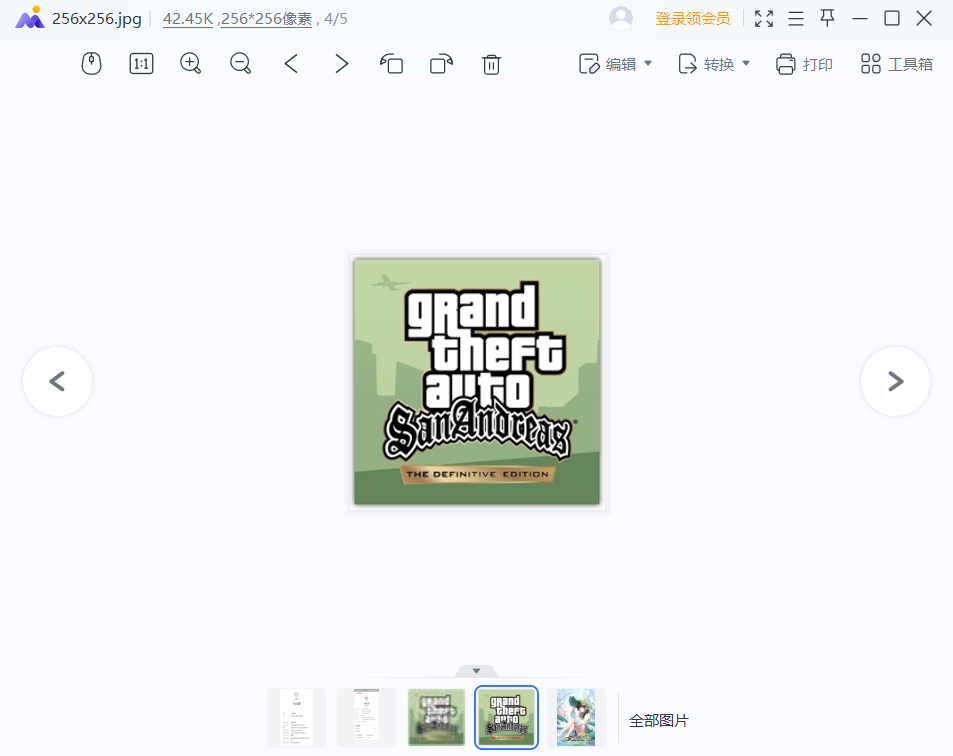Select the highlighted GTA San Andreas thumbnail
Screen dimensions: 953x756
tap(506, 717)
